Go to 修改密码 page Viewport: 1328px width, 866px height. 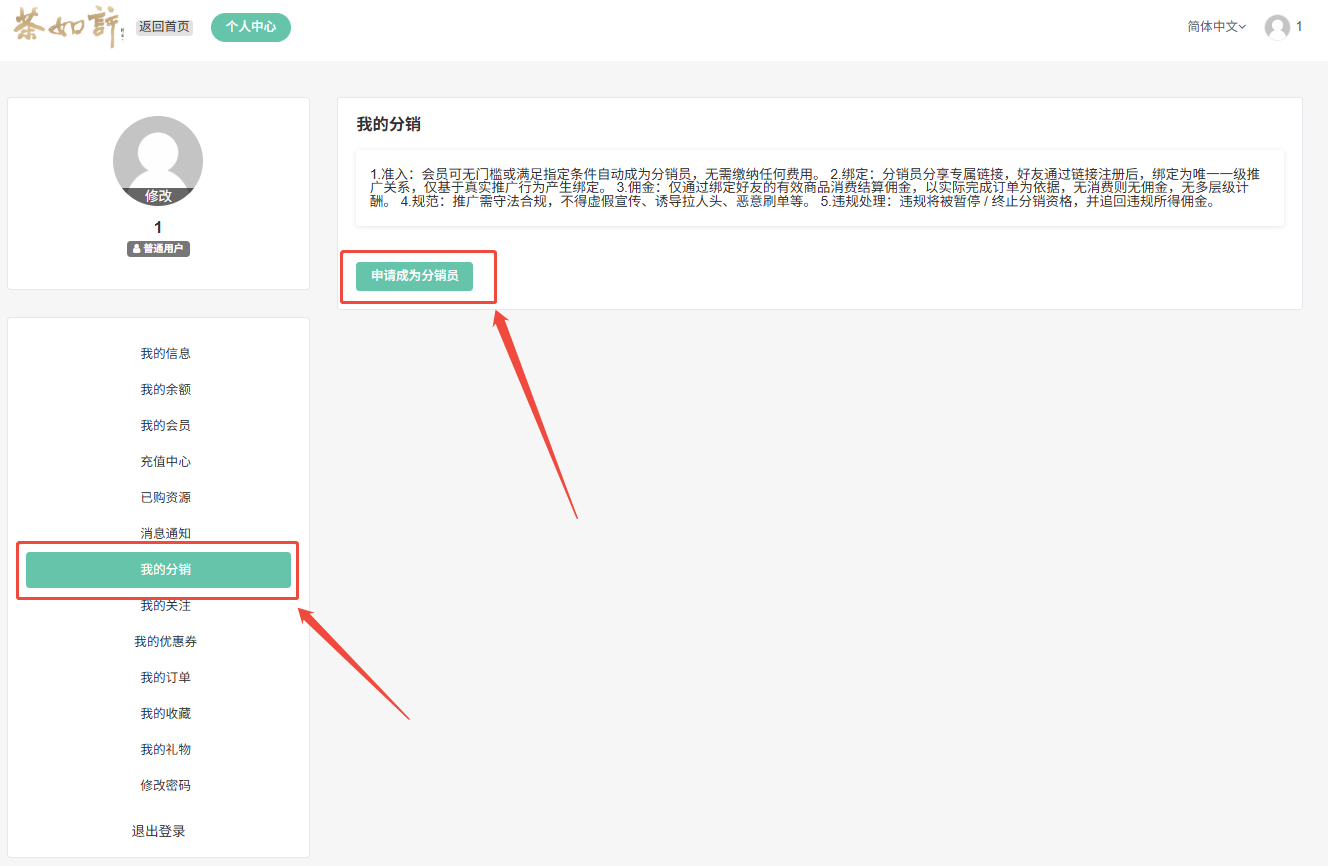tap(165, 786)
